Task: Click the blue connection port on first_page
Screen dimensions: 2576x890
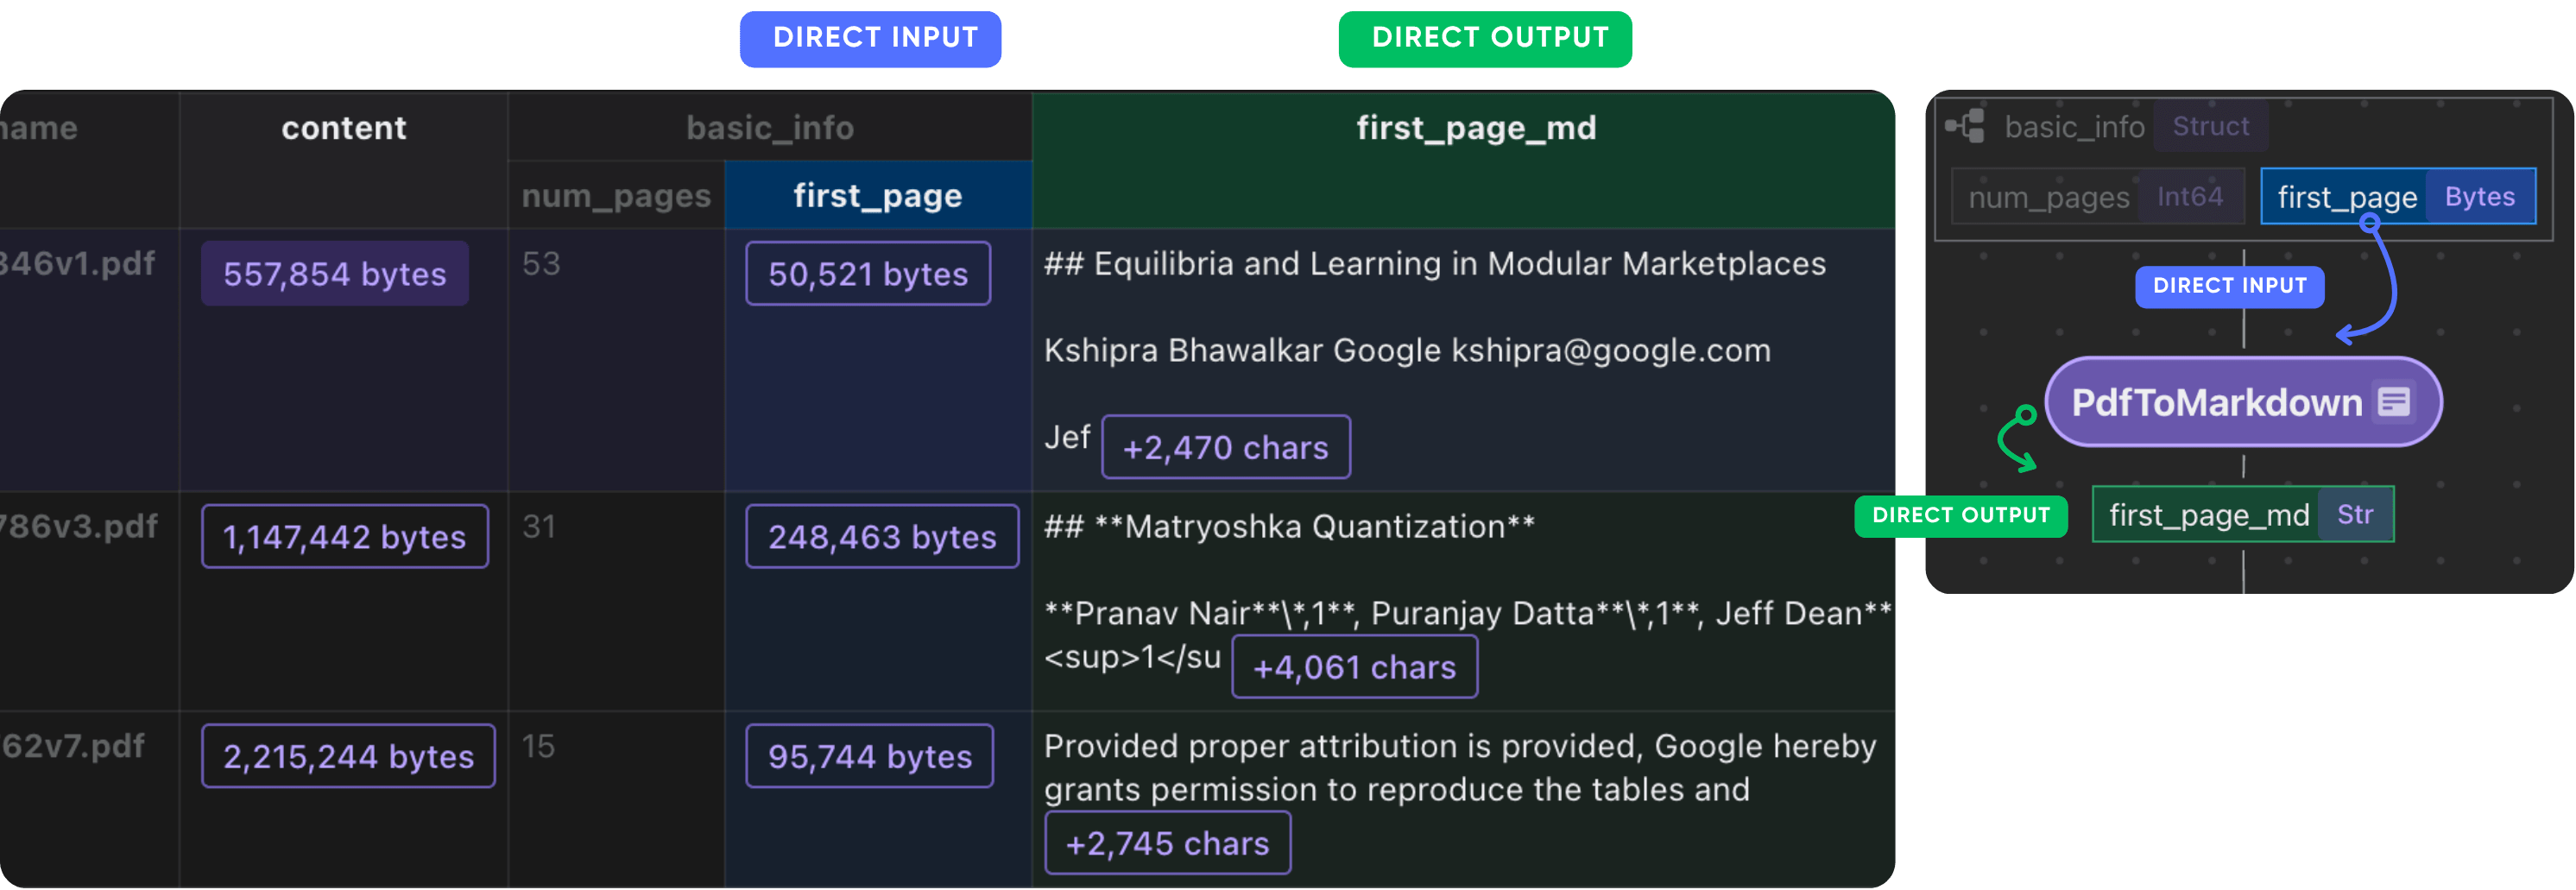Action: click(2369, 224)
